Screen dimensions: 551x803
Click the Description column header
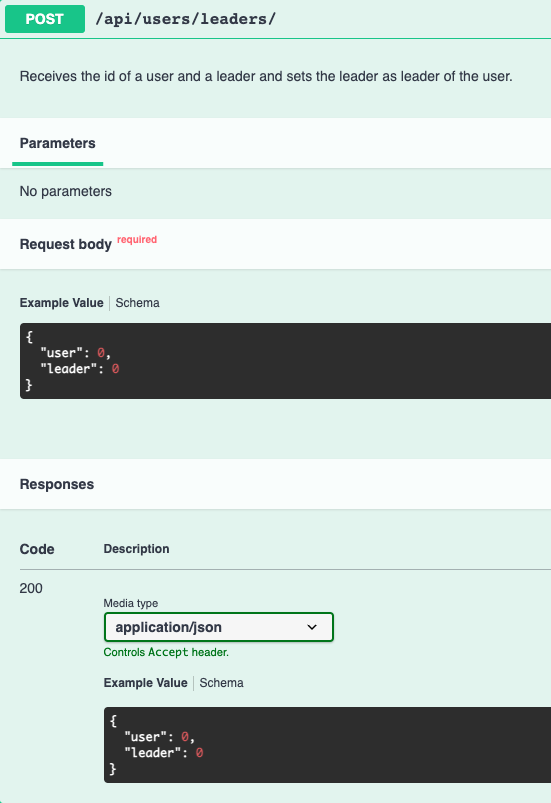coord(136,549)
